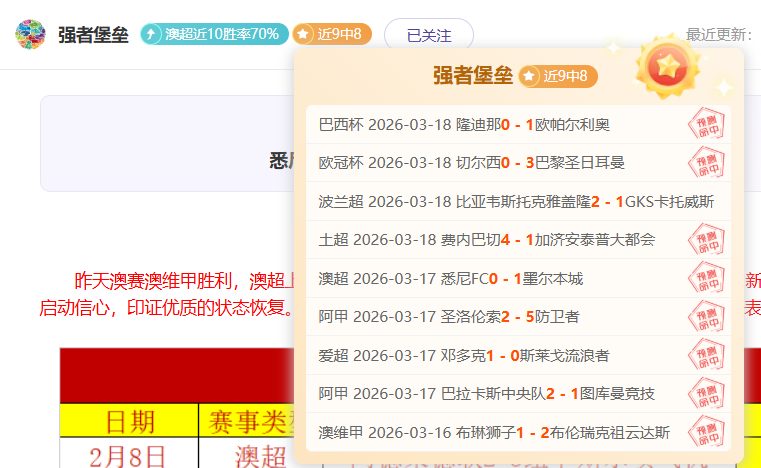Click the 强者堡垒 profile avatar
Image resolution: width=761 pixels, height=468 pixels.
point(30,34)
